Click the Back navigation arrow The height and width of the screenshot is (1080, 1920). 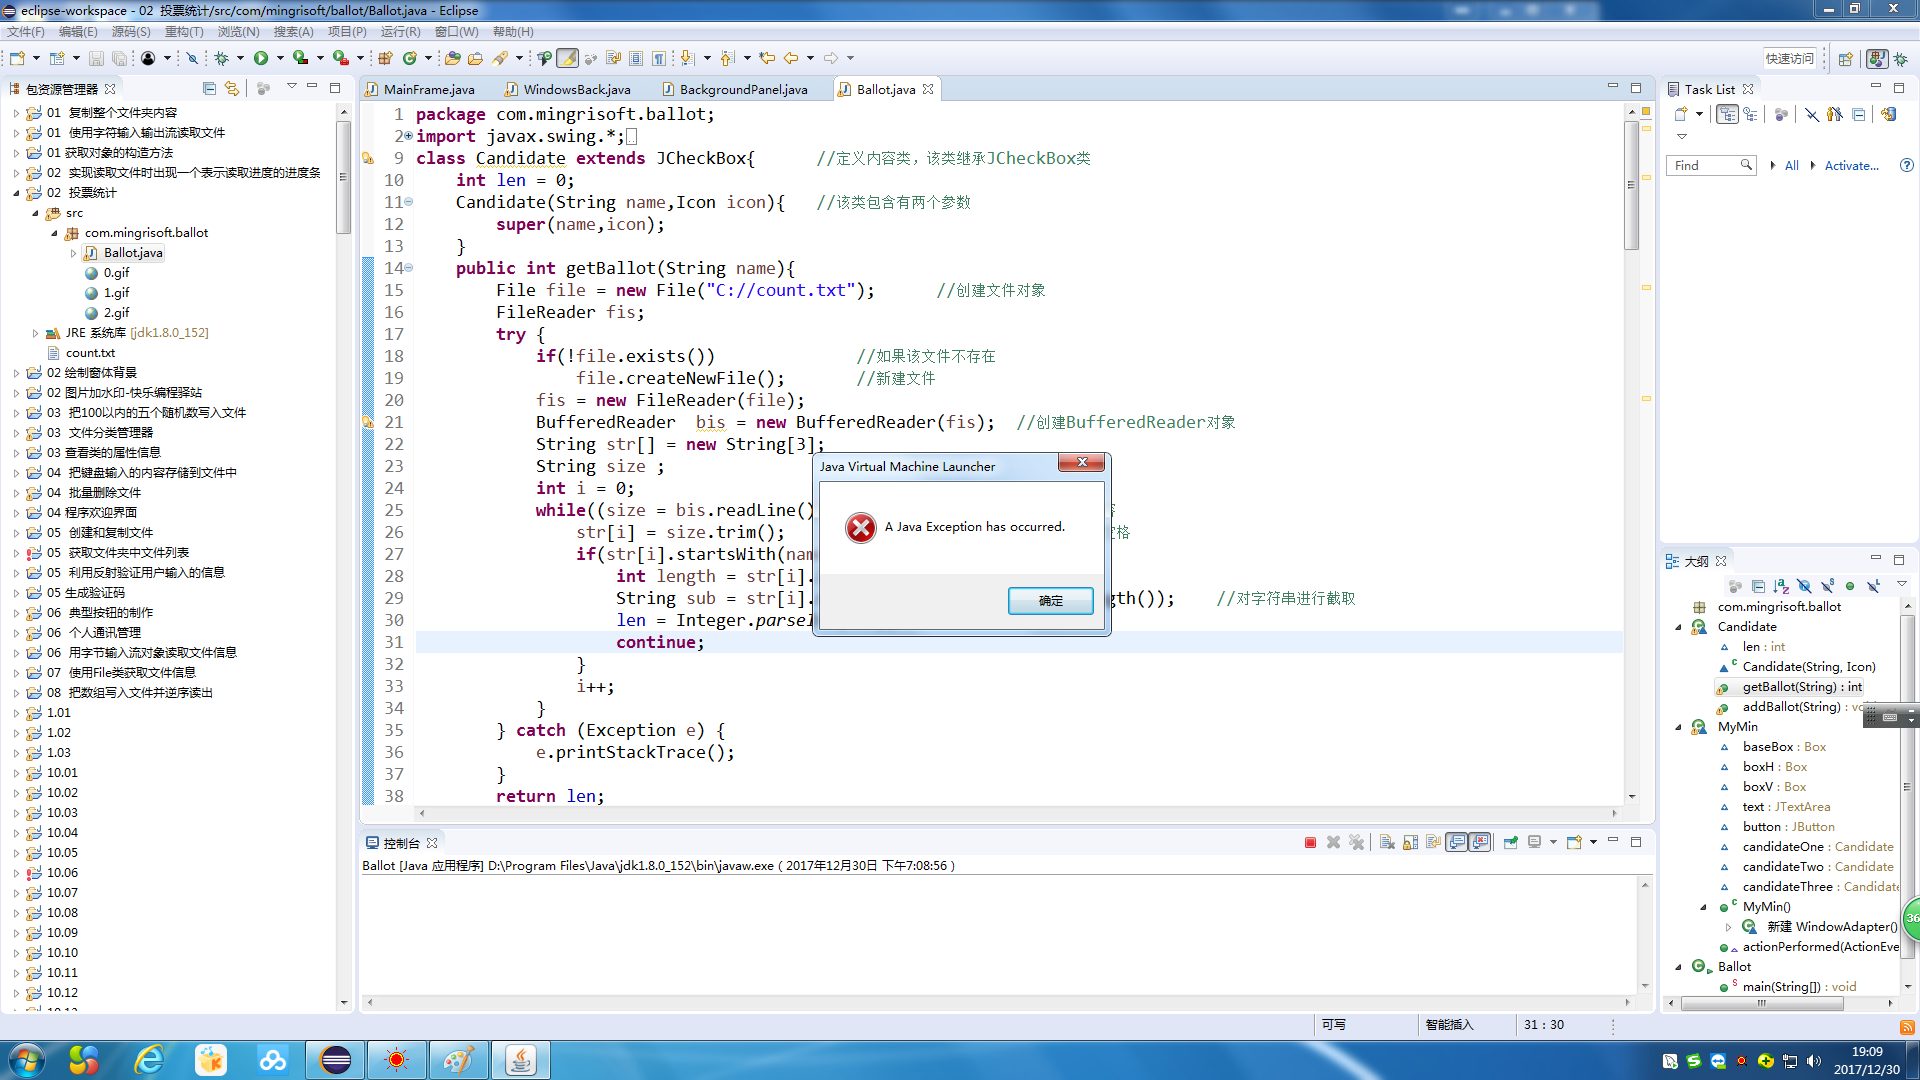point(791,58)
